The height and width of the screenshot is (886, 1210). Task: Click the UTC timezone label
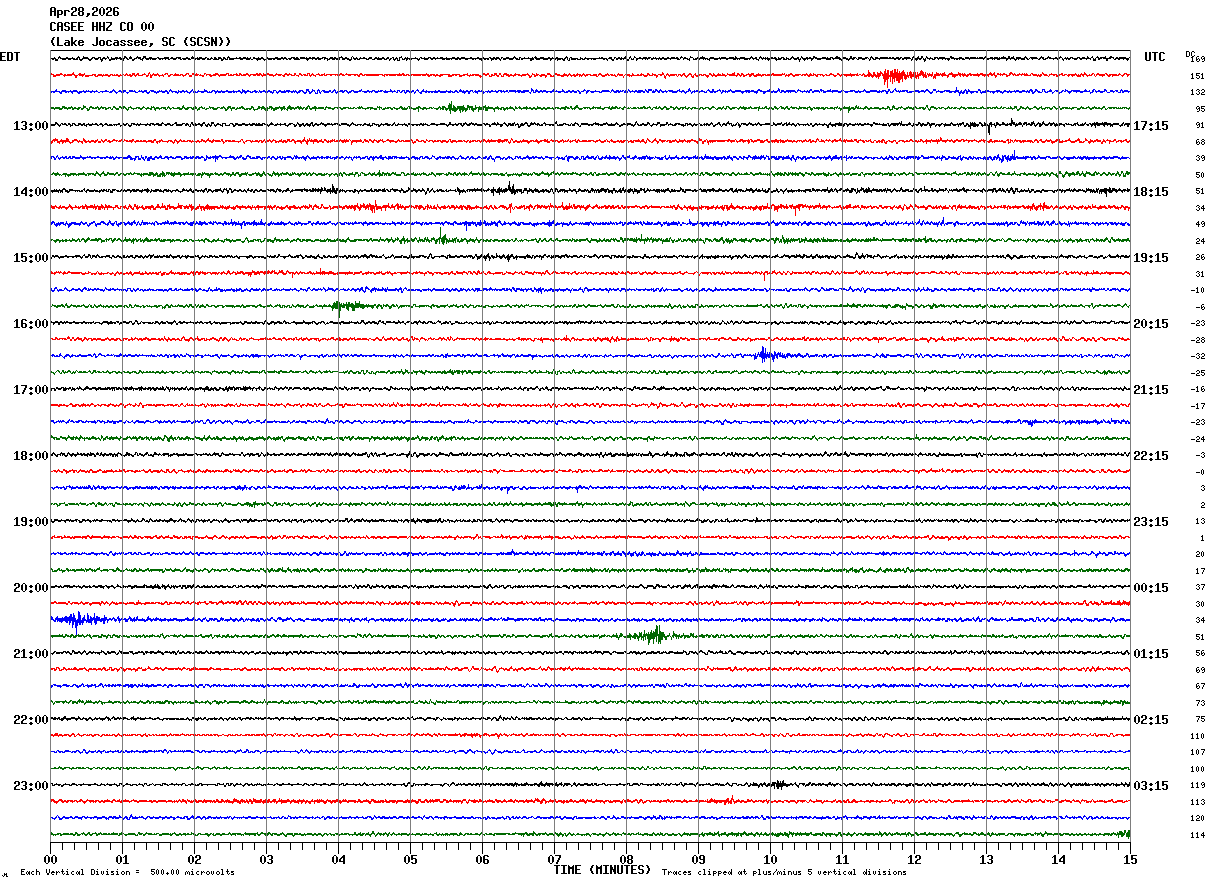[x=1155, y=57]
